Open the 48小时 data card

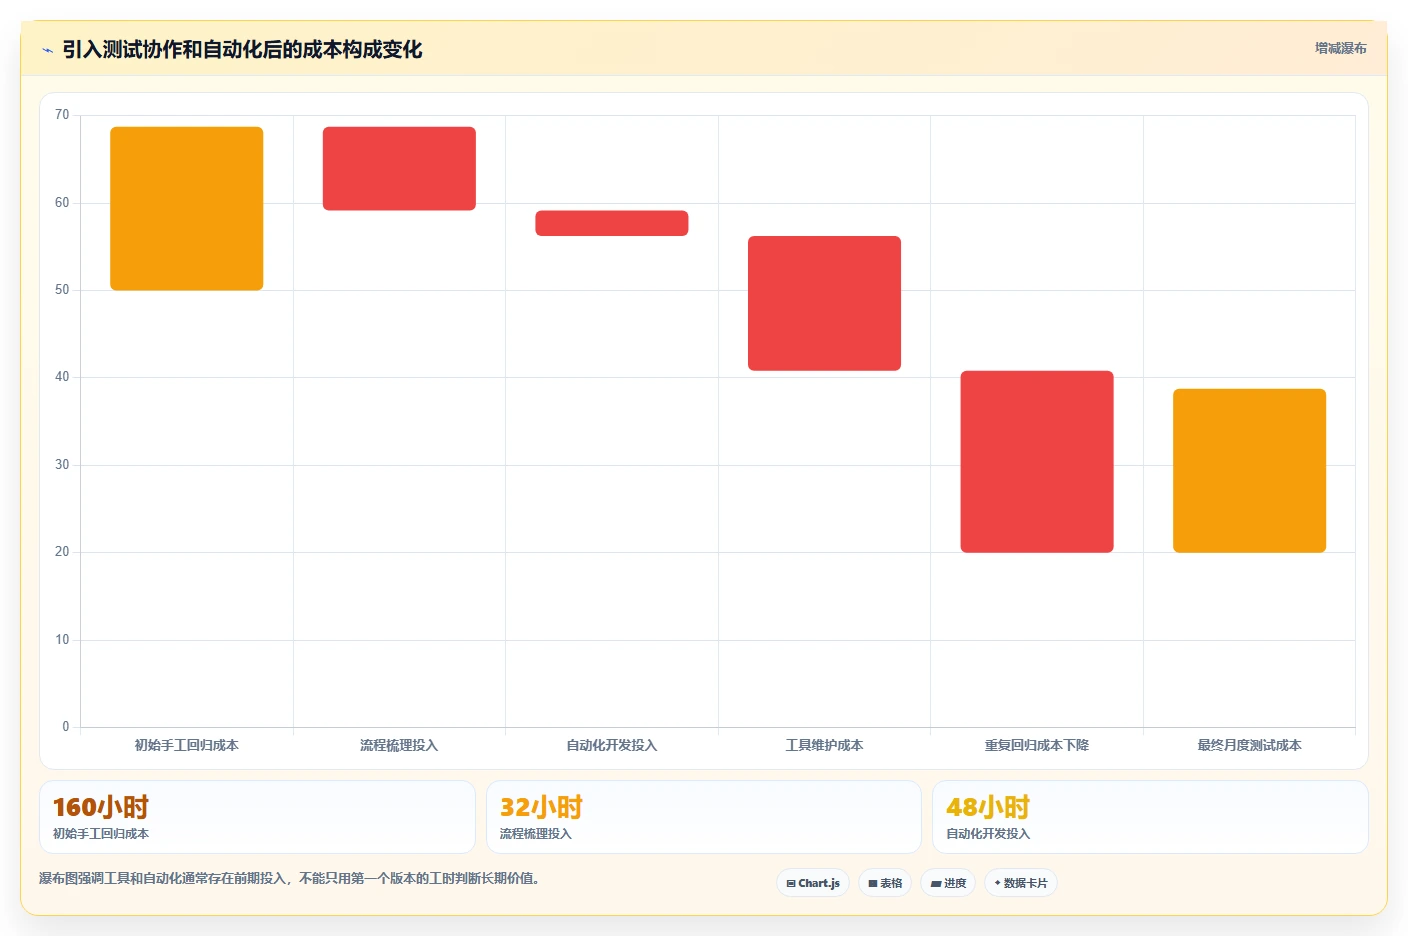(x=1150, y=817)
